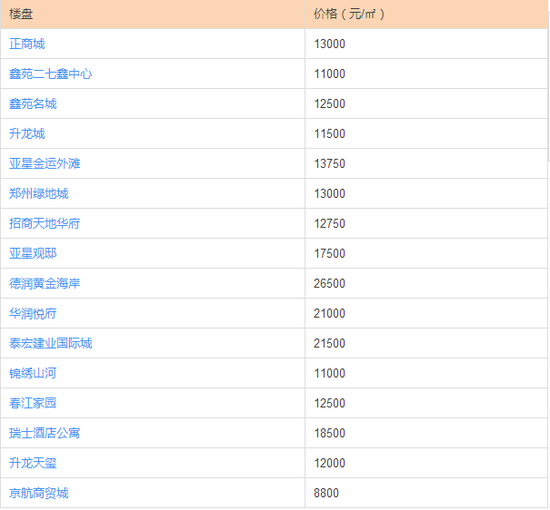This screenshot has width=550, height=510.
Task: Open the 瑞士酒店公寓 link
Action: coord(45,433)
